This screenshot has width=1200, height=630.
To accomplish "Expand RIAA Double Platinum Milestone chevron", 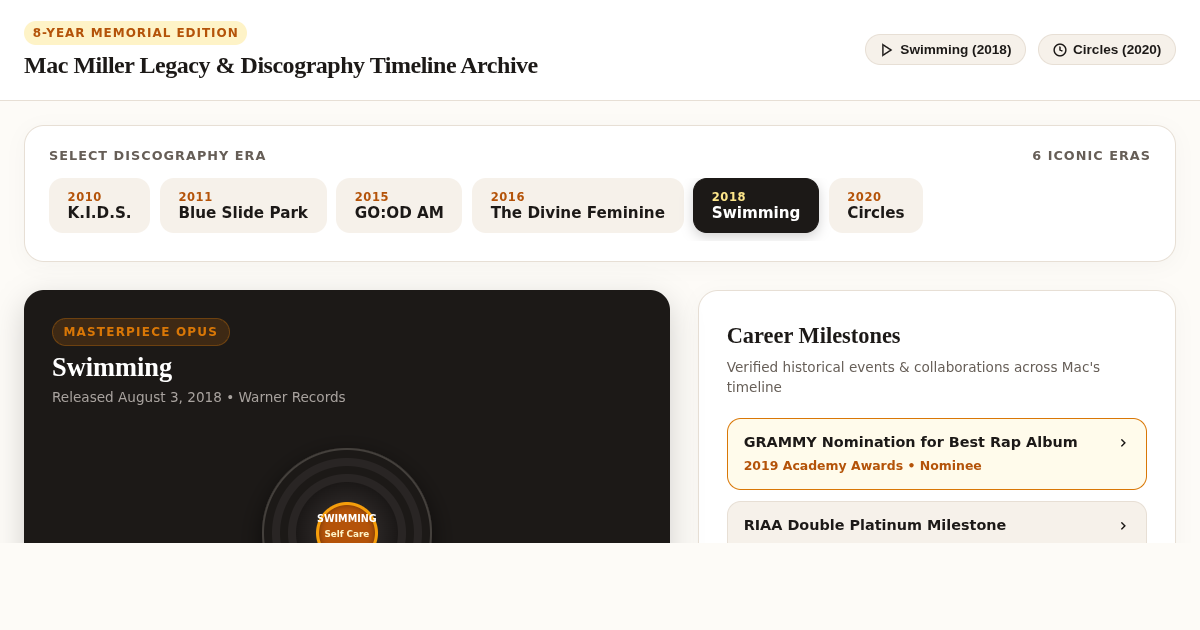I will (x=1123, y=525).
